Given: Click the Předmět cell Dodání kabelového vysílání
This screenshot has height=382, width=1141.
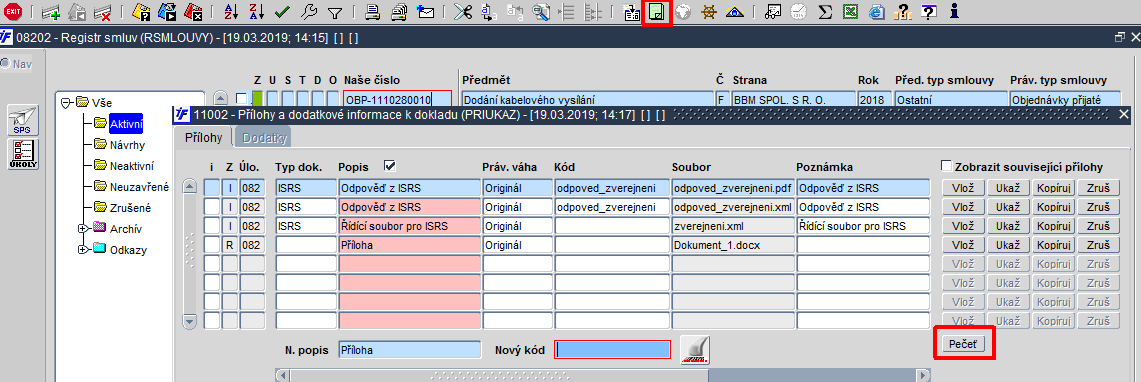Looking at the screenshot, I should click(x=588, y=99).
